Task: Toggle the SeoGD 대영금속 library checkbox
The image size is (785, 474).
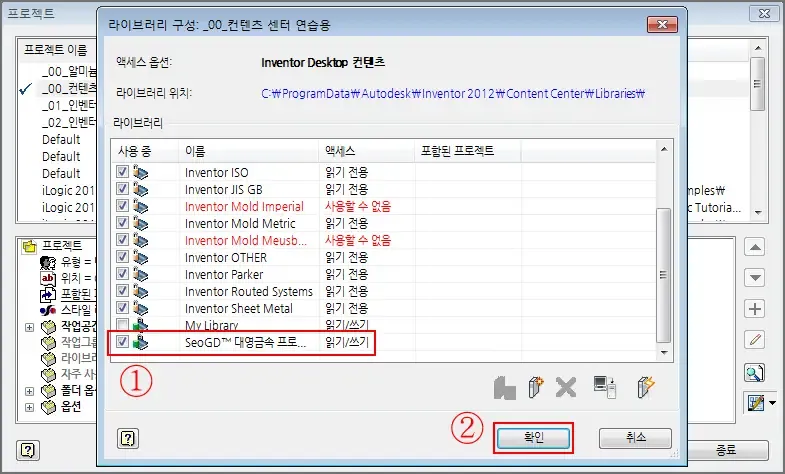Action: point(122,342)
